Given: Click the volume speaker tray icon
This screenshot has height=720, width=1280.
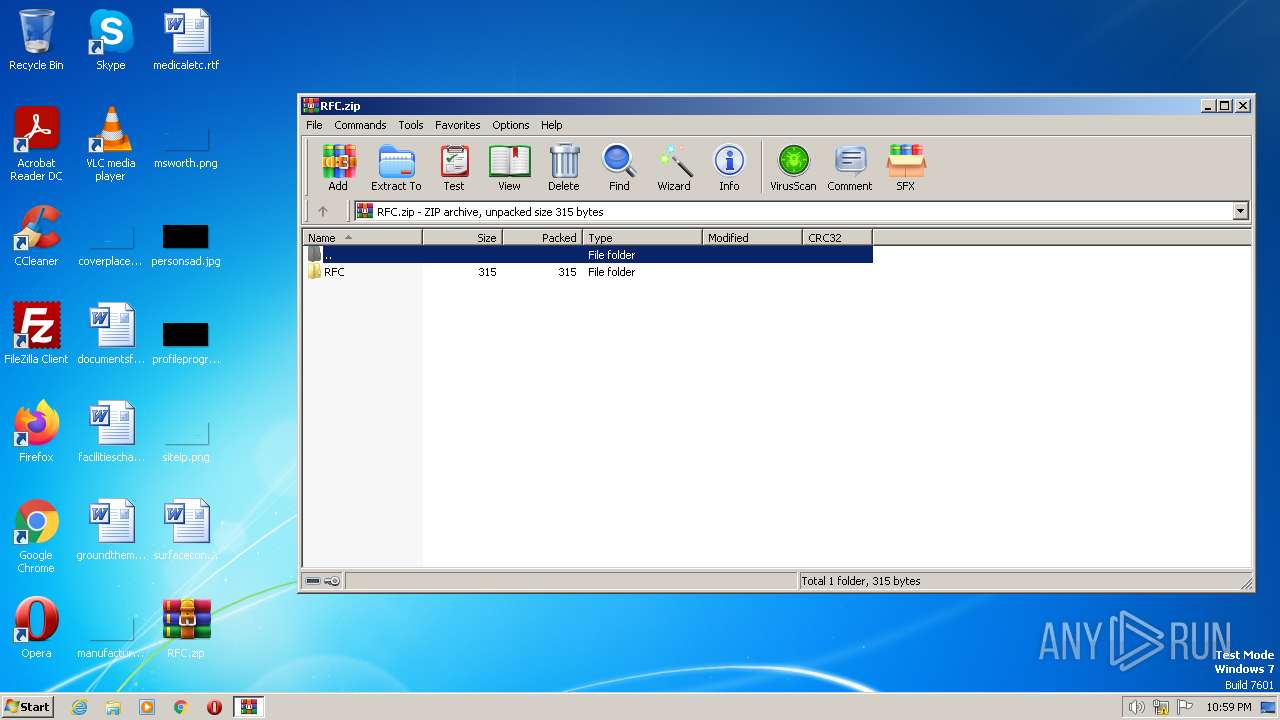Looking at the screenshot, I should (x=1136, y=707).
